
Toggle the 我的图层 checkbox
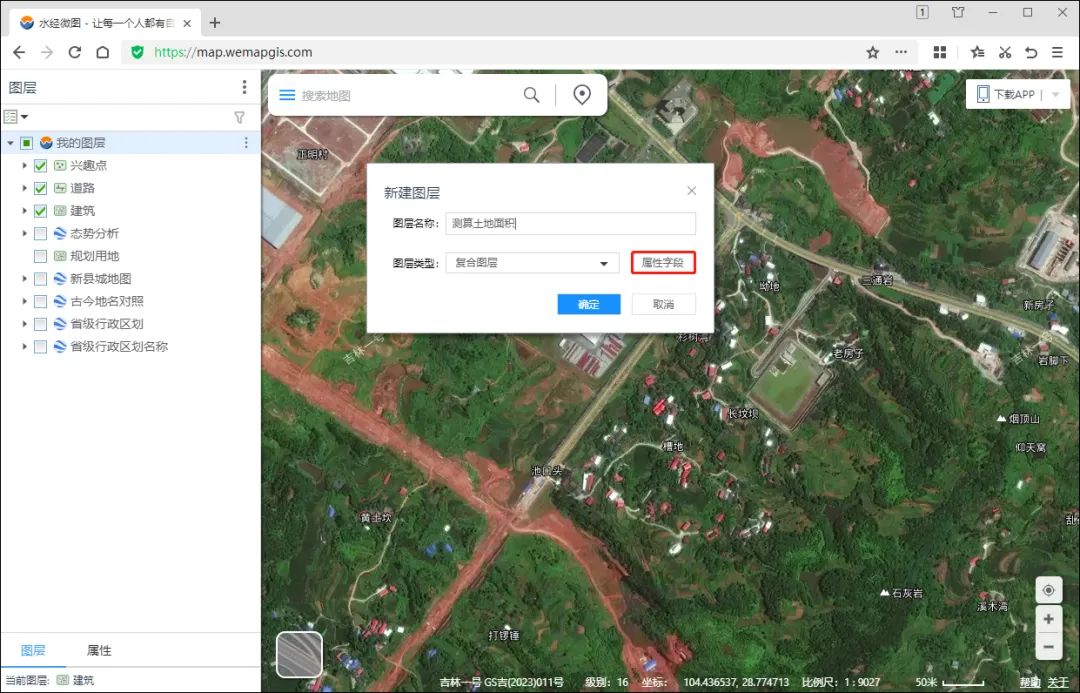tap(26, 143)
